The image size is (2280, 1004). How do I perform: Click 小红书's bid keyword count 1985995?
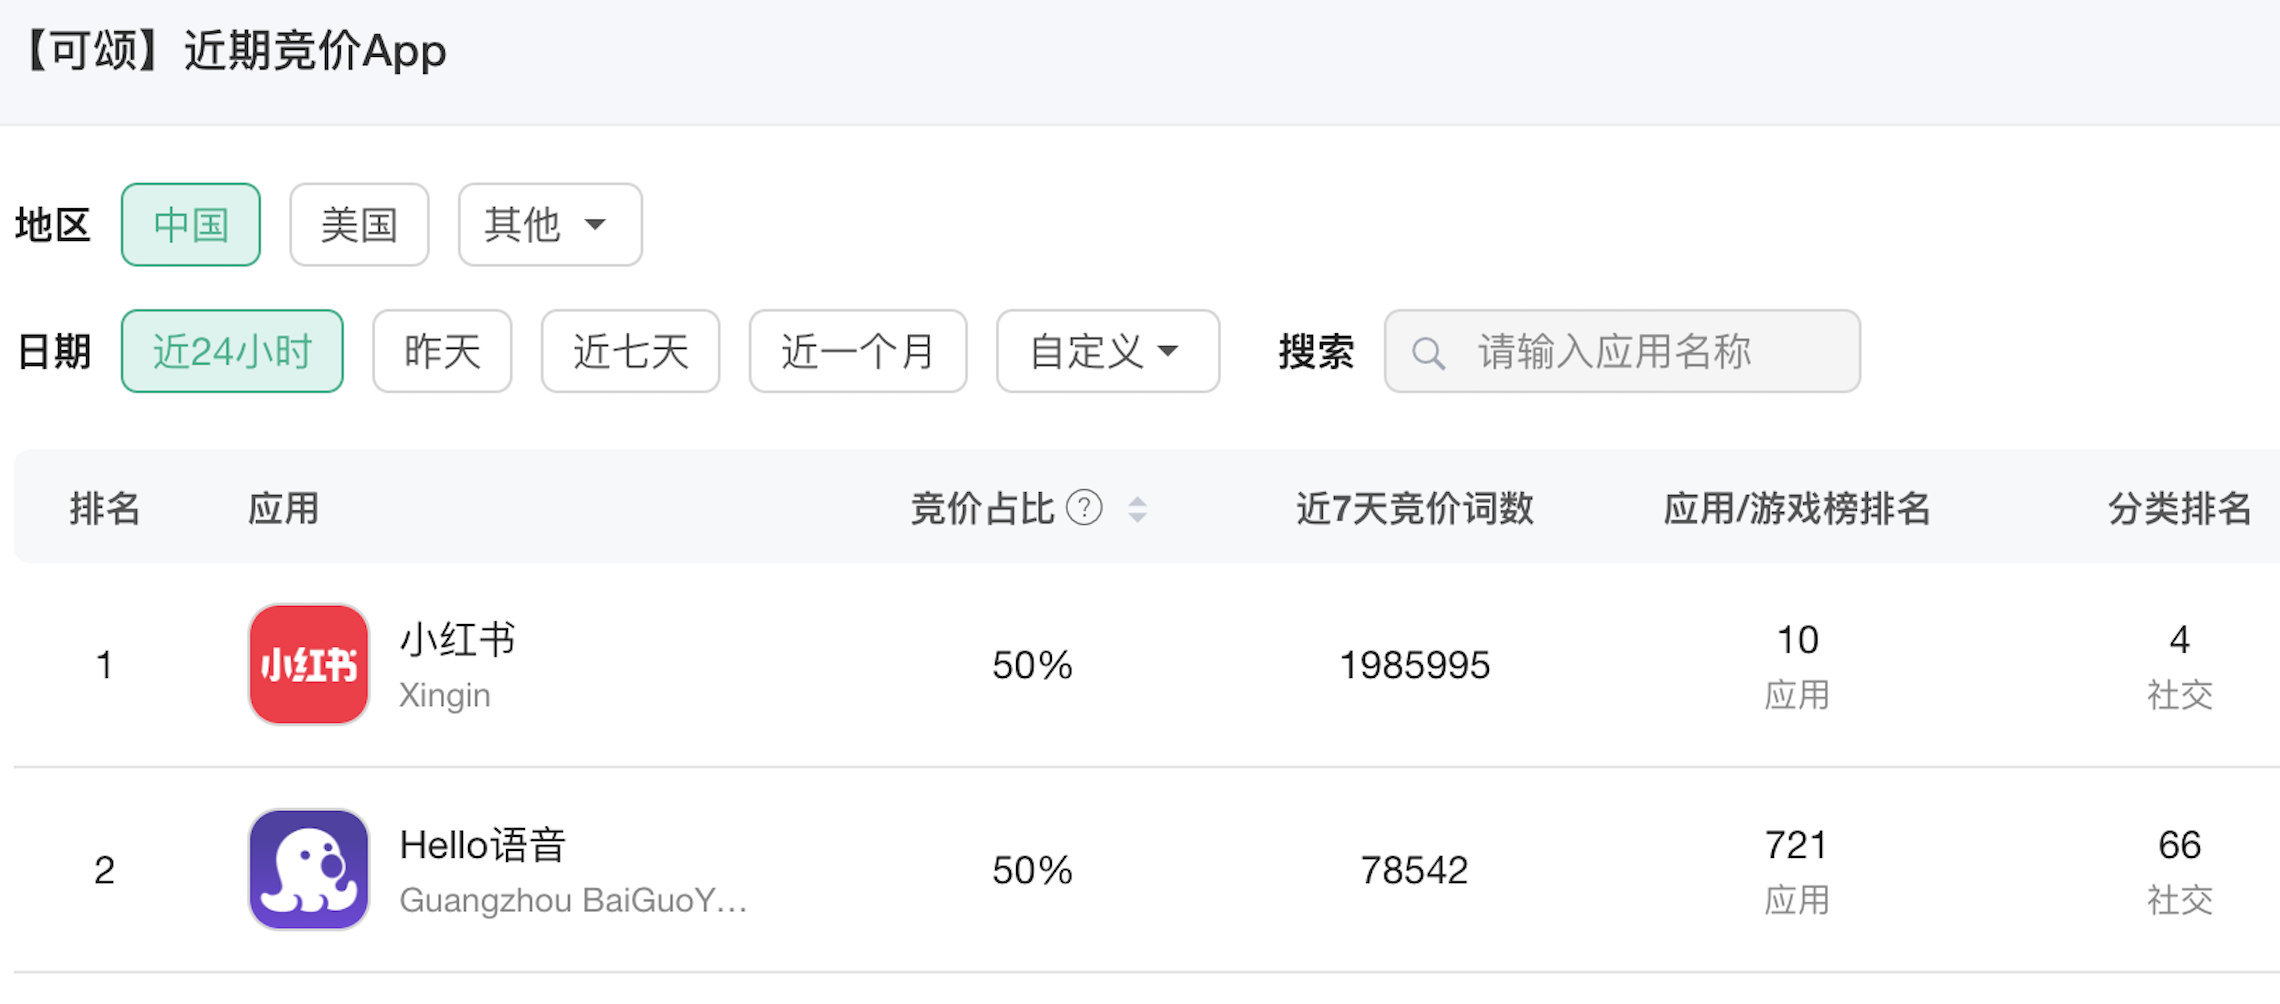click(x=1414, y=665)
